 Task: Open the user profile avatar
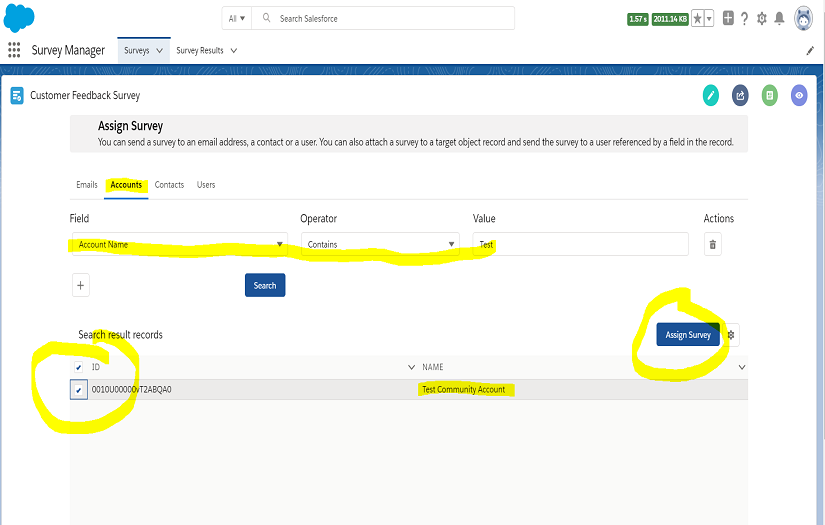803,19
